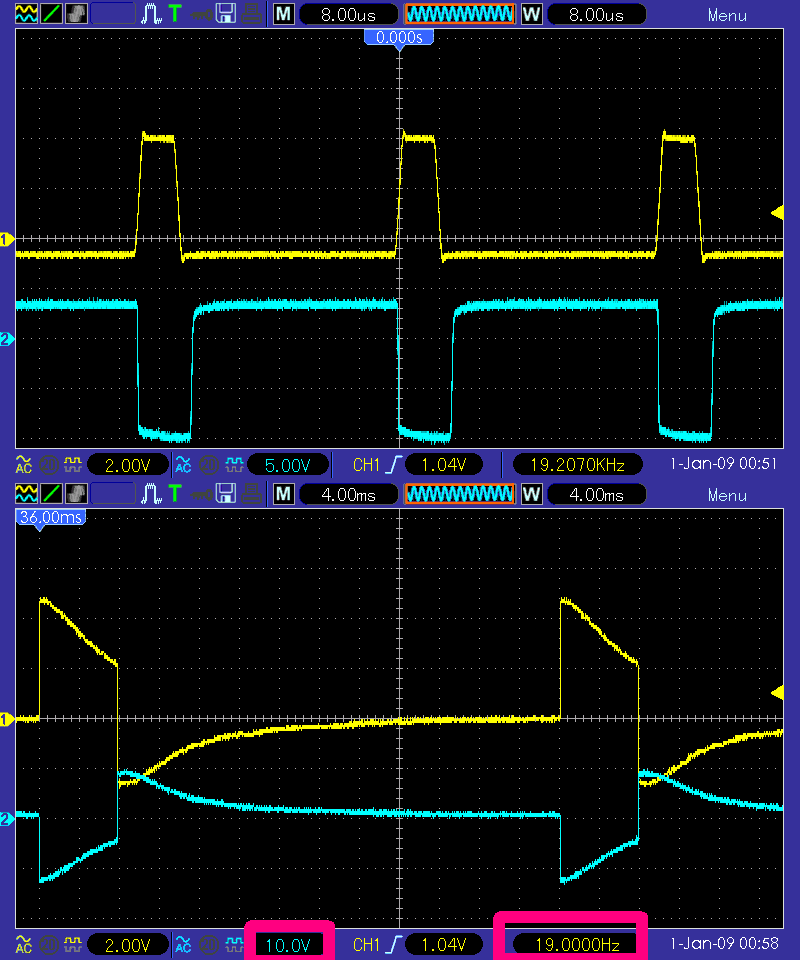Screen dimensions: 800x960
Task: Click the dim USB key icon above the 8.00us capture
Action: coord(200,14)
